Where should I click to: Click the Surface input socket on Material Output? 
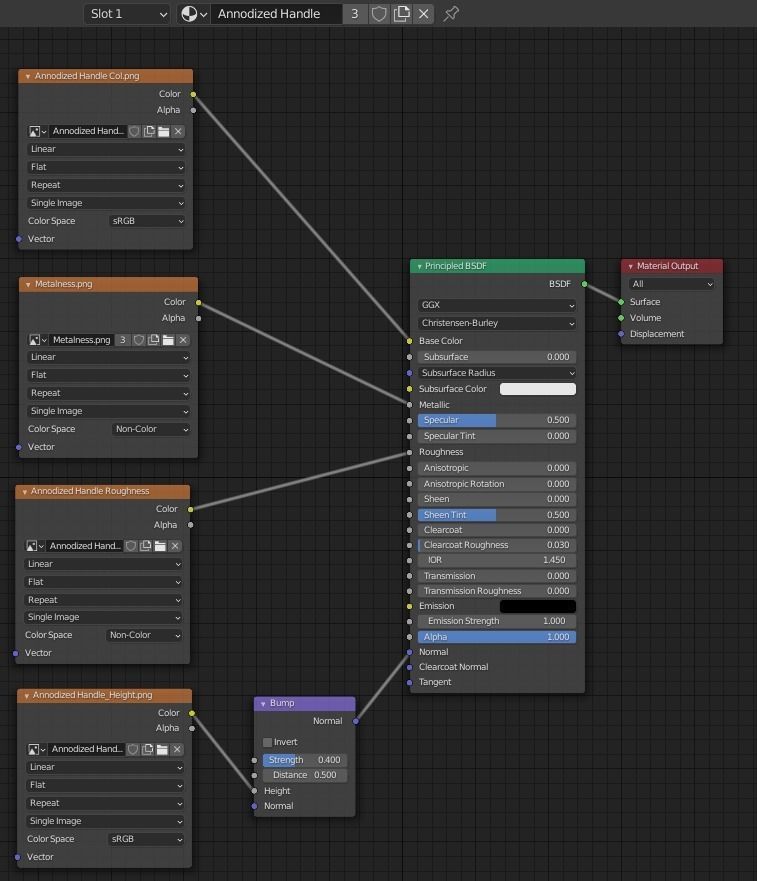[x=621, y=302]
